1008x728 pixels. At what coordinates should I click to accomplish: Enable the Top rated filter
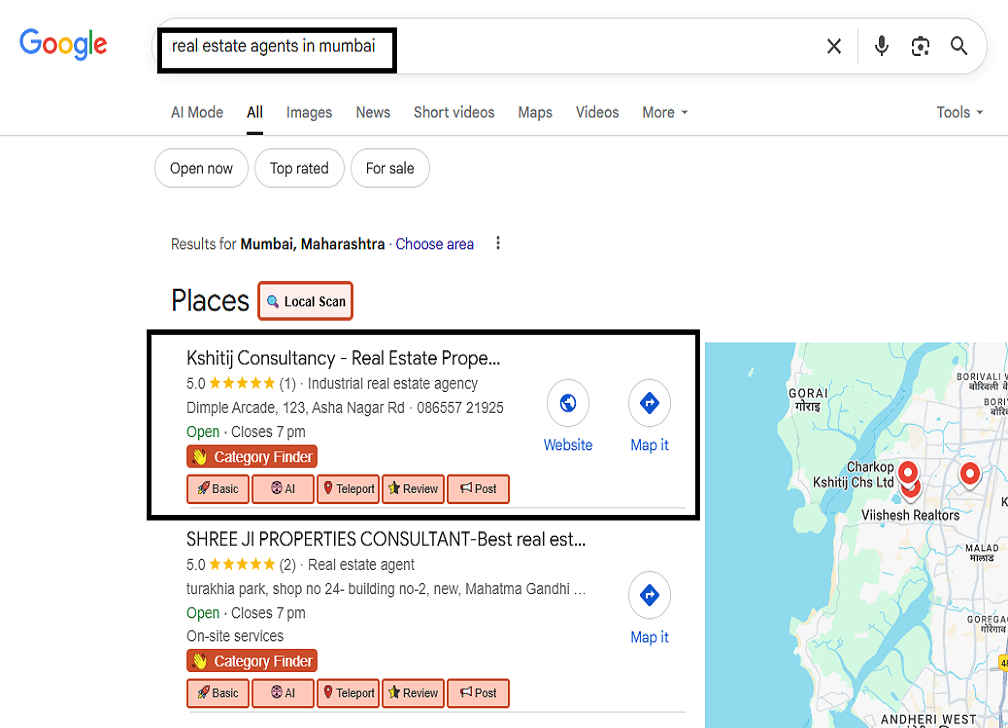coord(299,168)
